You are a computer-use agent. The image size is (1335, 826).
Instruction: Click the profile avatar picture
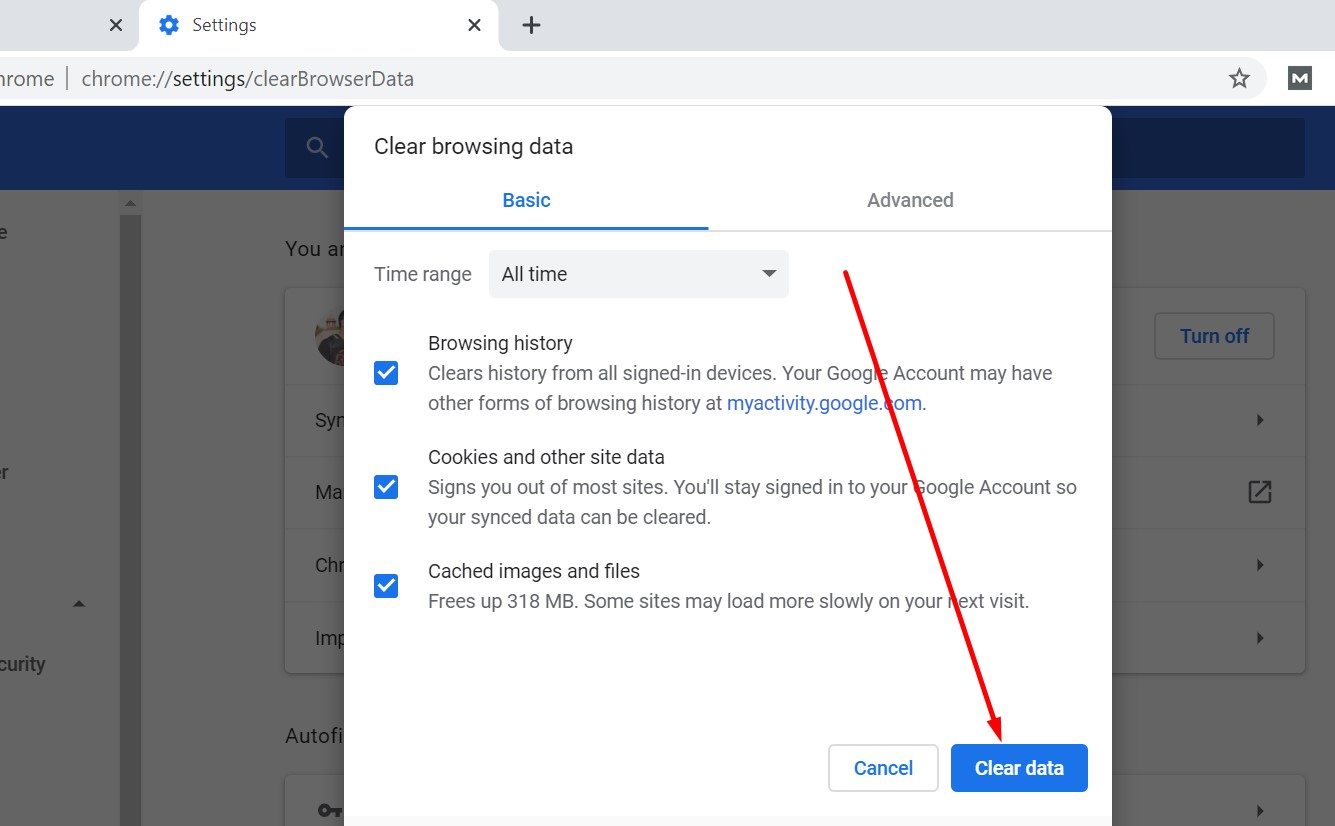point(330,337)
